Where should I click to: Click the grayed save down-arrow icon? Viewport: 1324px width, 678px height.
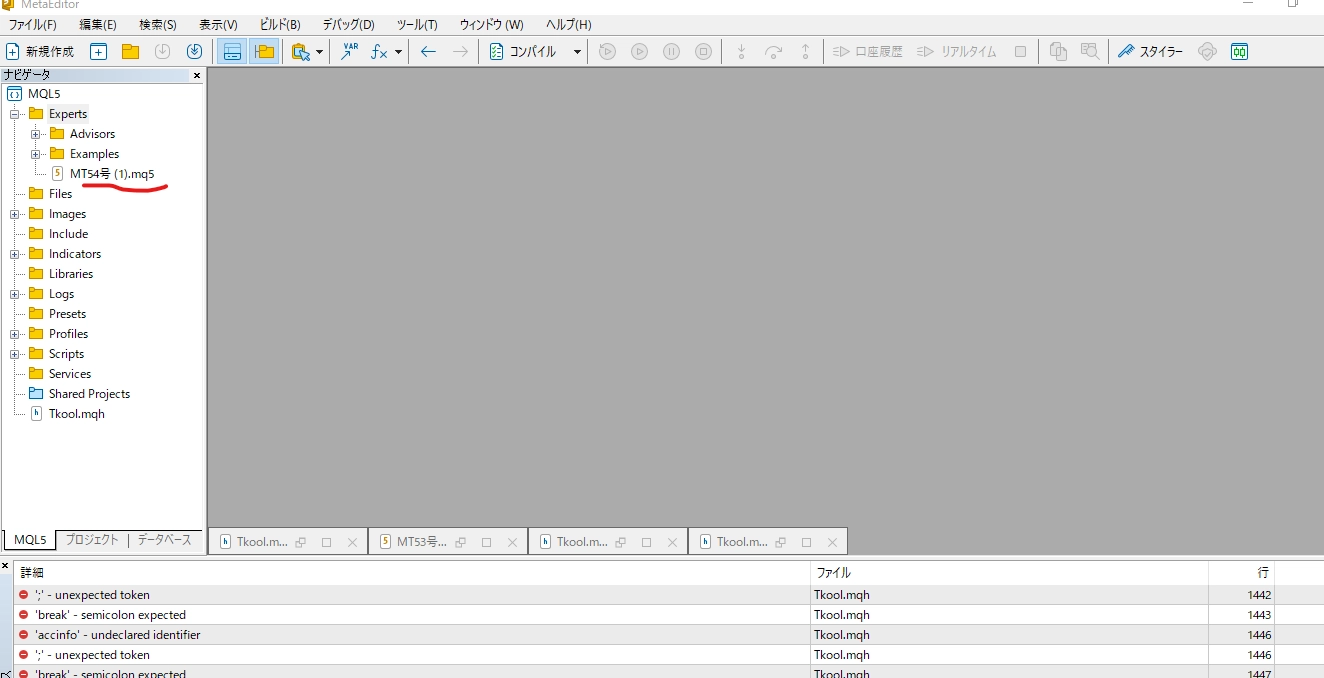click(x=162, y=52)
